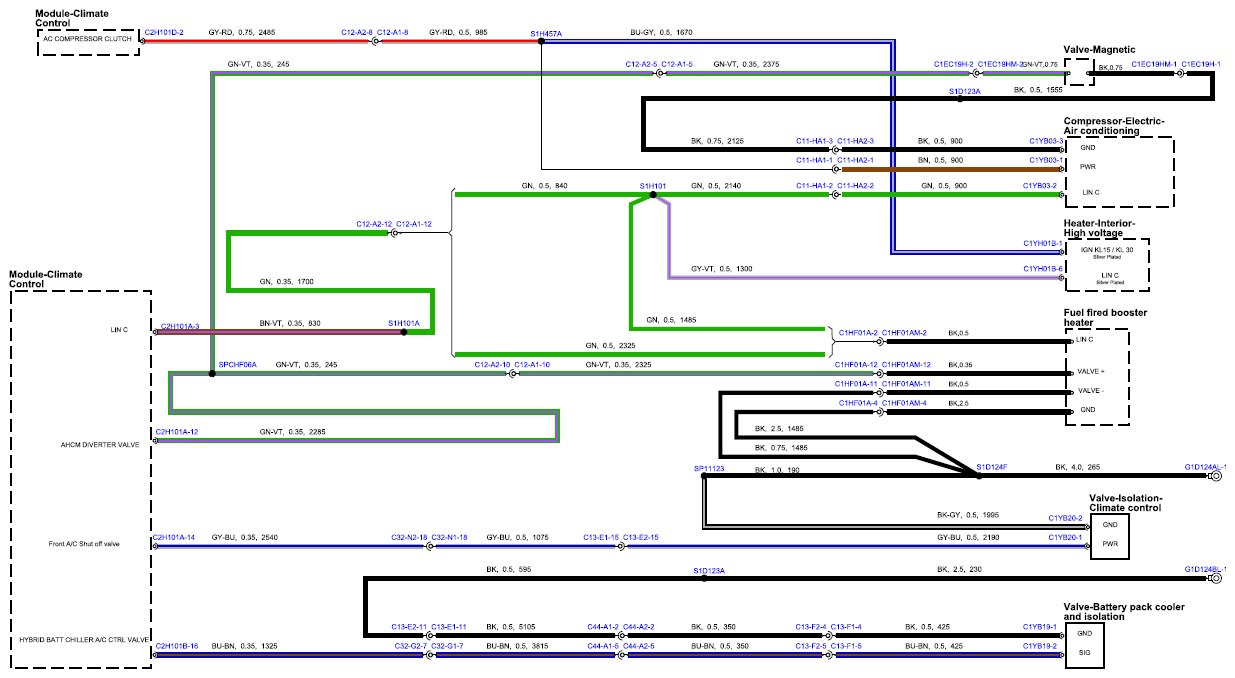This screenshot has height=678, width=1235.
Task: Select splice label SPCHF06A
Action: click(x=238, y=365)
